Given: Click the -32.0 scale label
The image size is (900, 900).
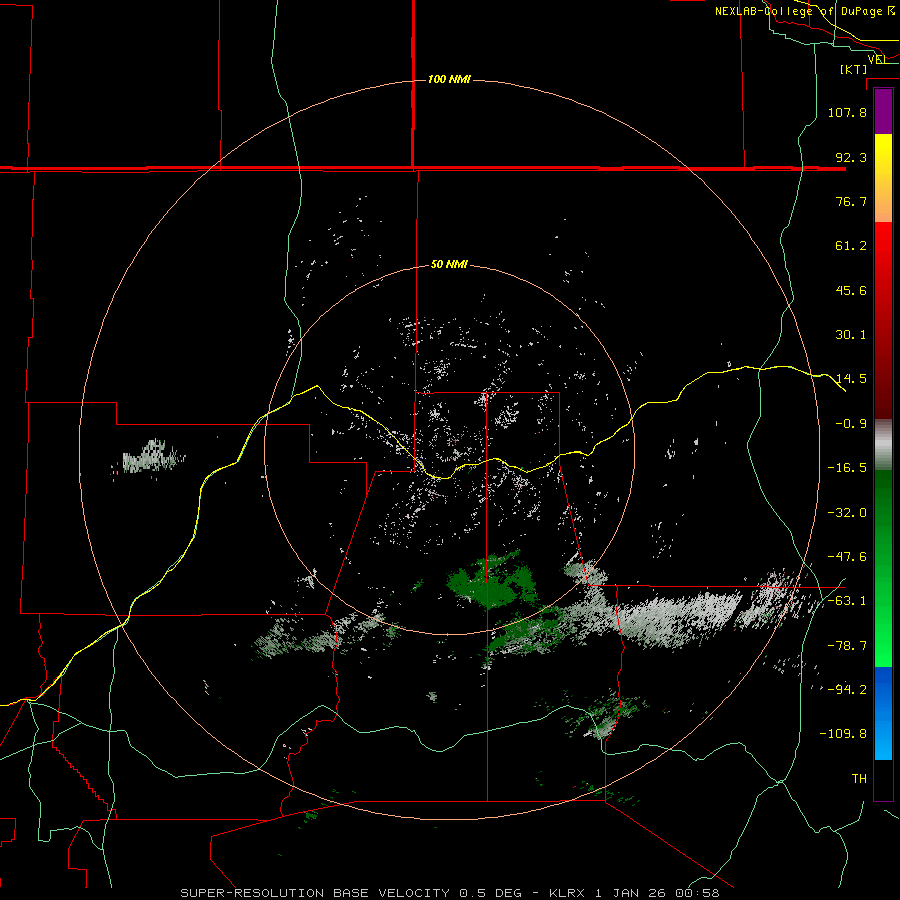Looking at the screenshot, I should [x=847, y=513].
